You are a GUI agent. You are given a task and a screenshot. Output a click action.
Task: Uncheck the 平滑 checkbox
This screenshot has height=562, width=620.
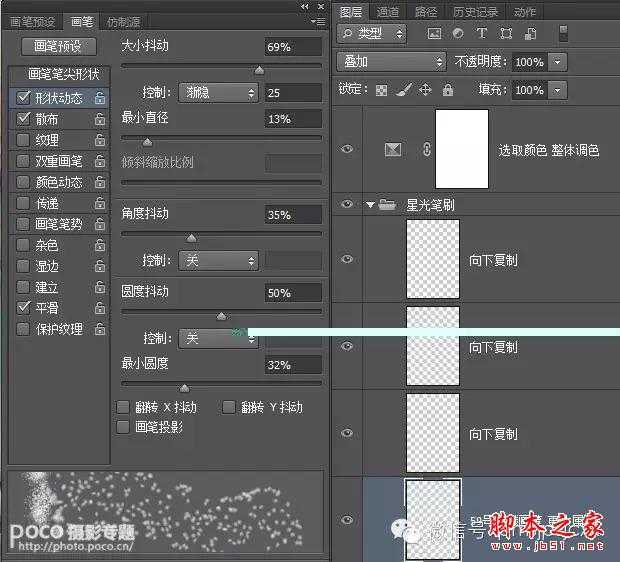(23, 308)
